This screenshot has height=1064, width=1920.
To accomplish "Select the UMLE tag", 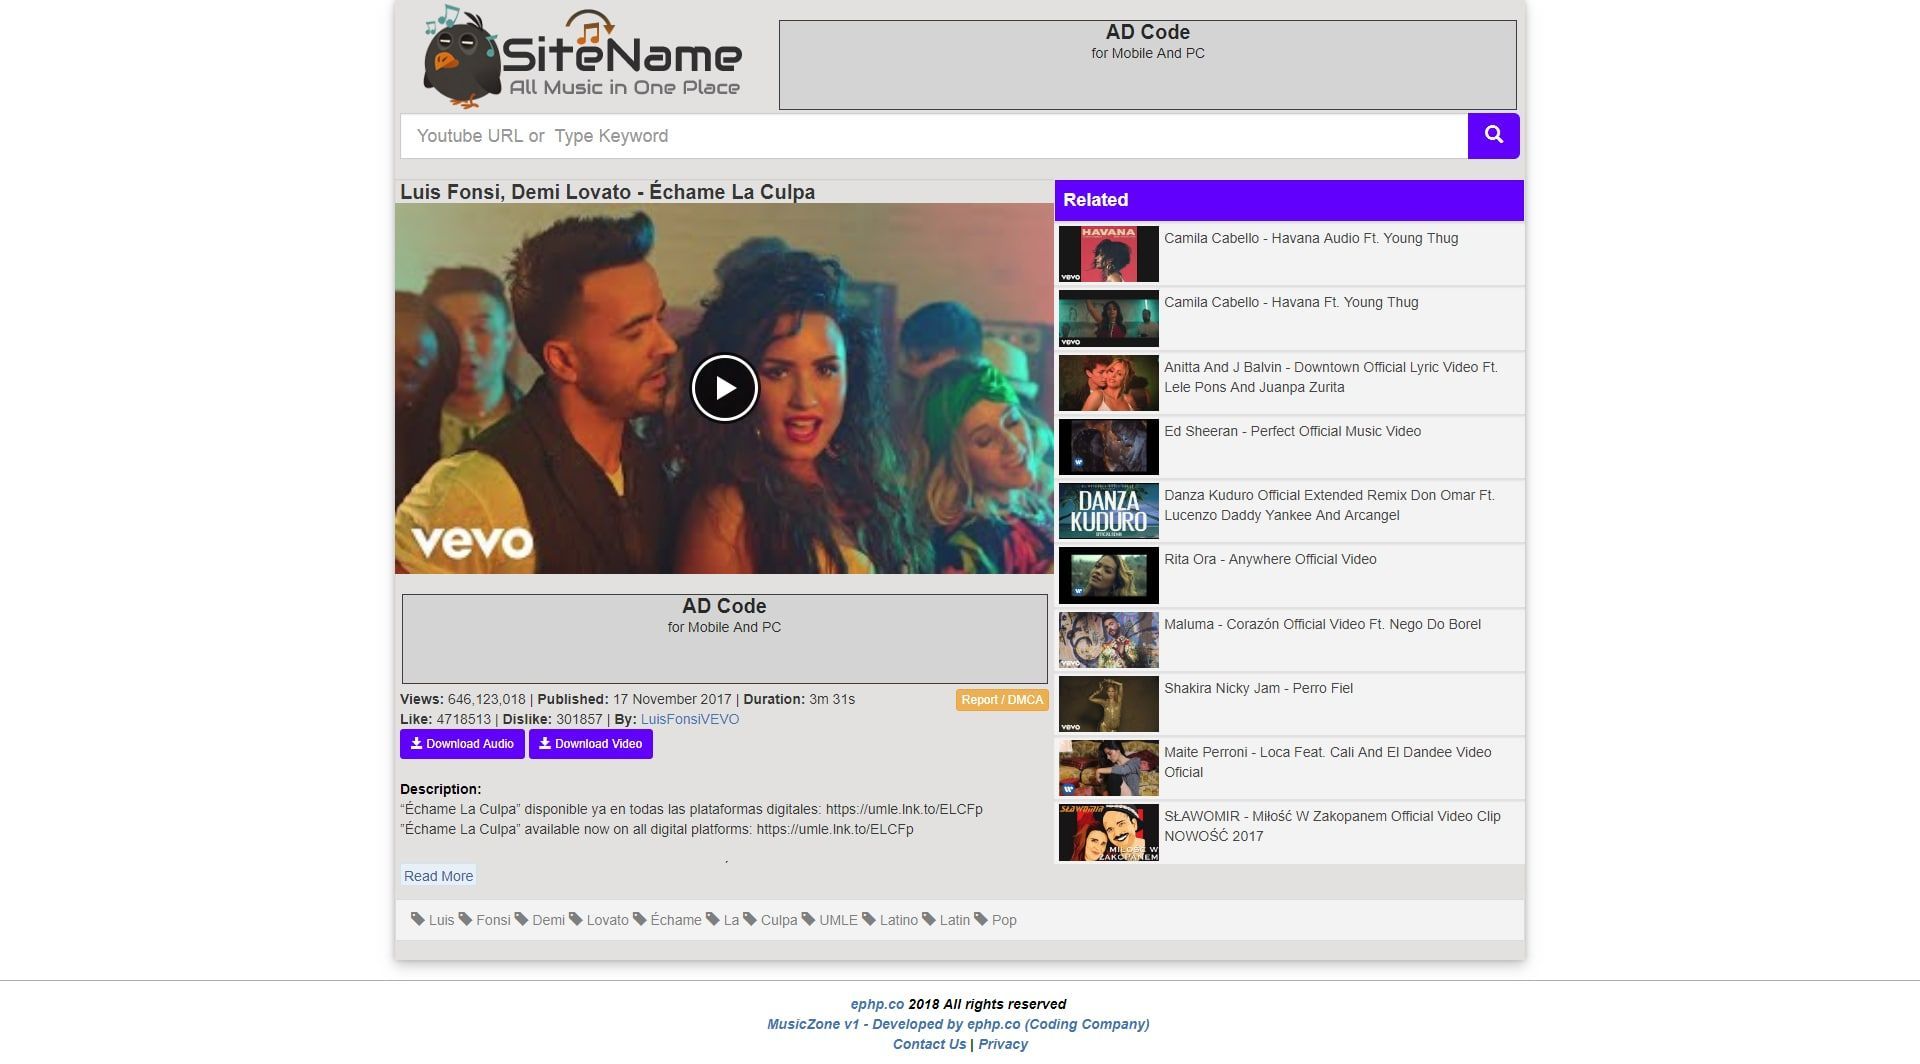I will [837, 920].
